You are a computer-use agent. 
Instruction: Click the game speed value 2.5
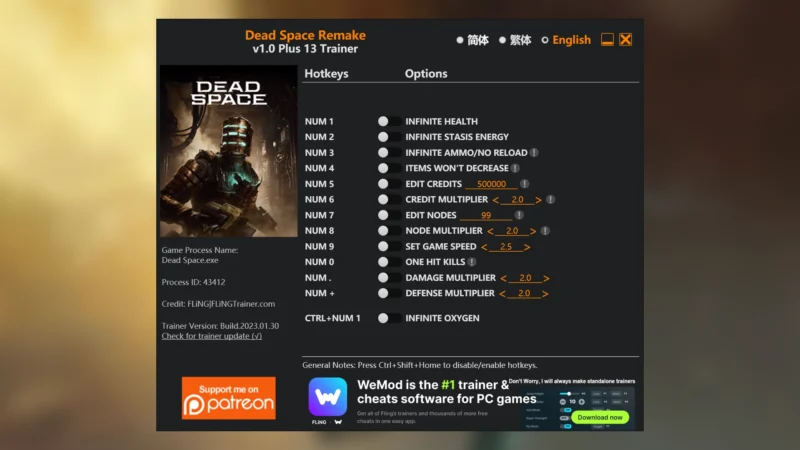pyautogui.click(x=506, y=246)
